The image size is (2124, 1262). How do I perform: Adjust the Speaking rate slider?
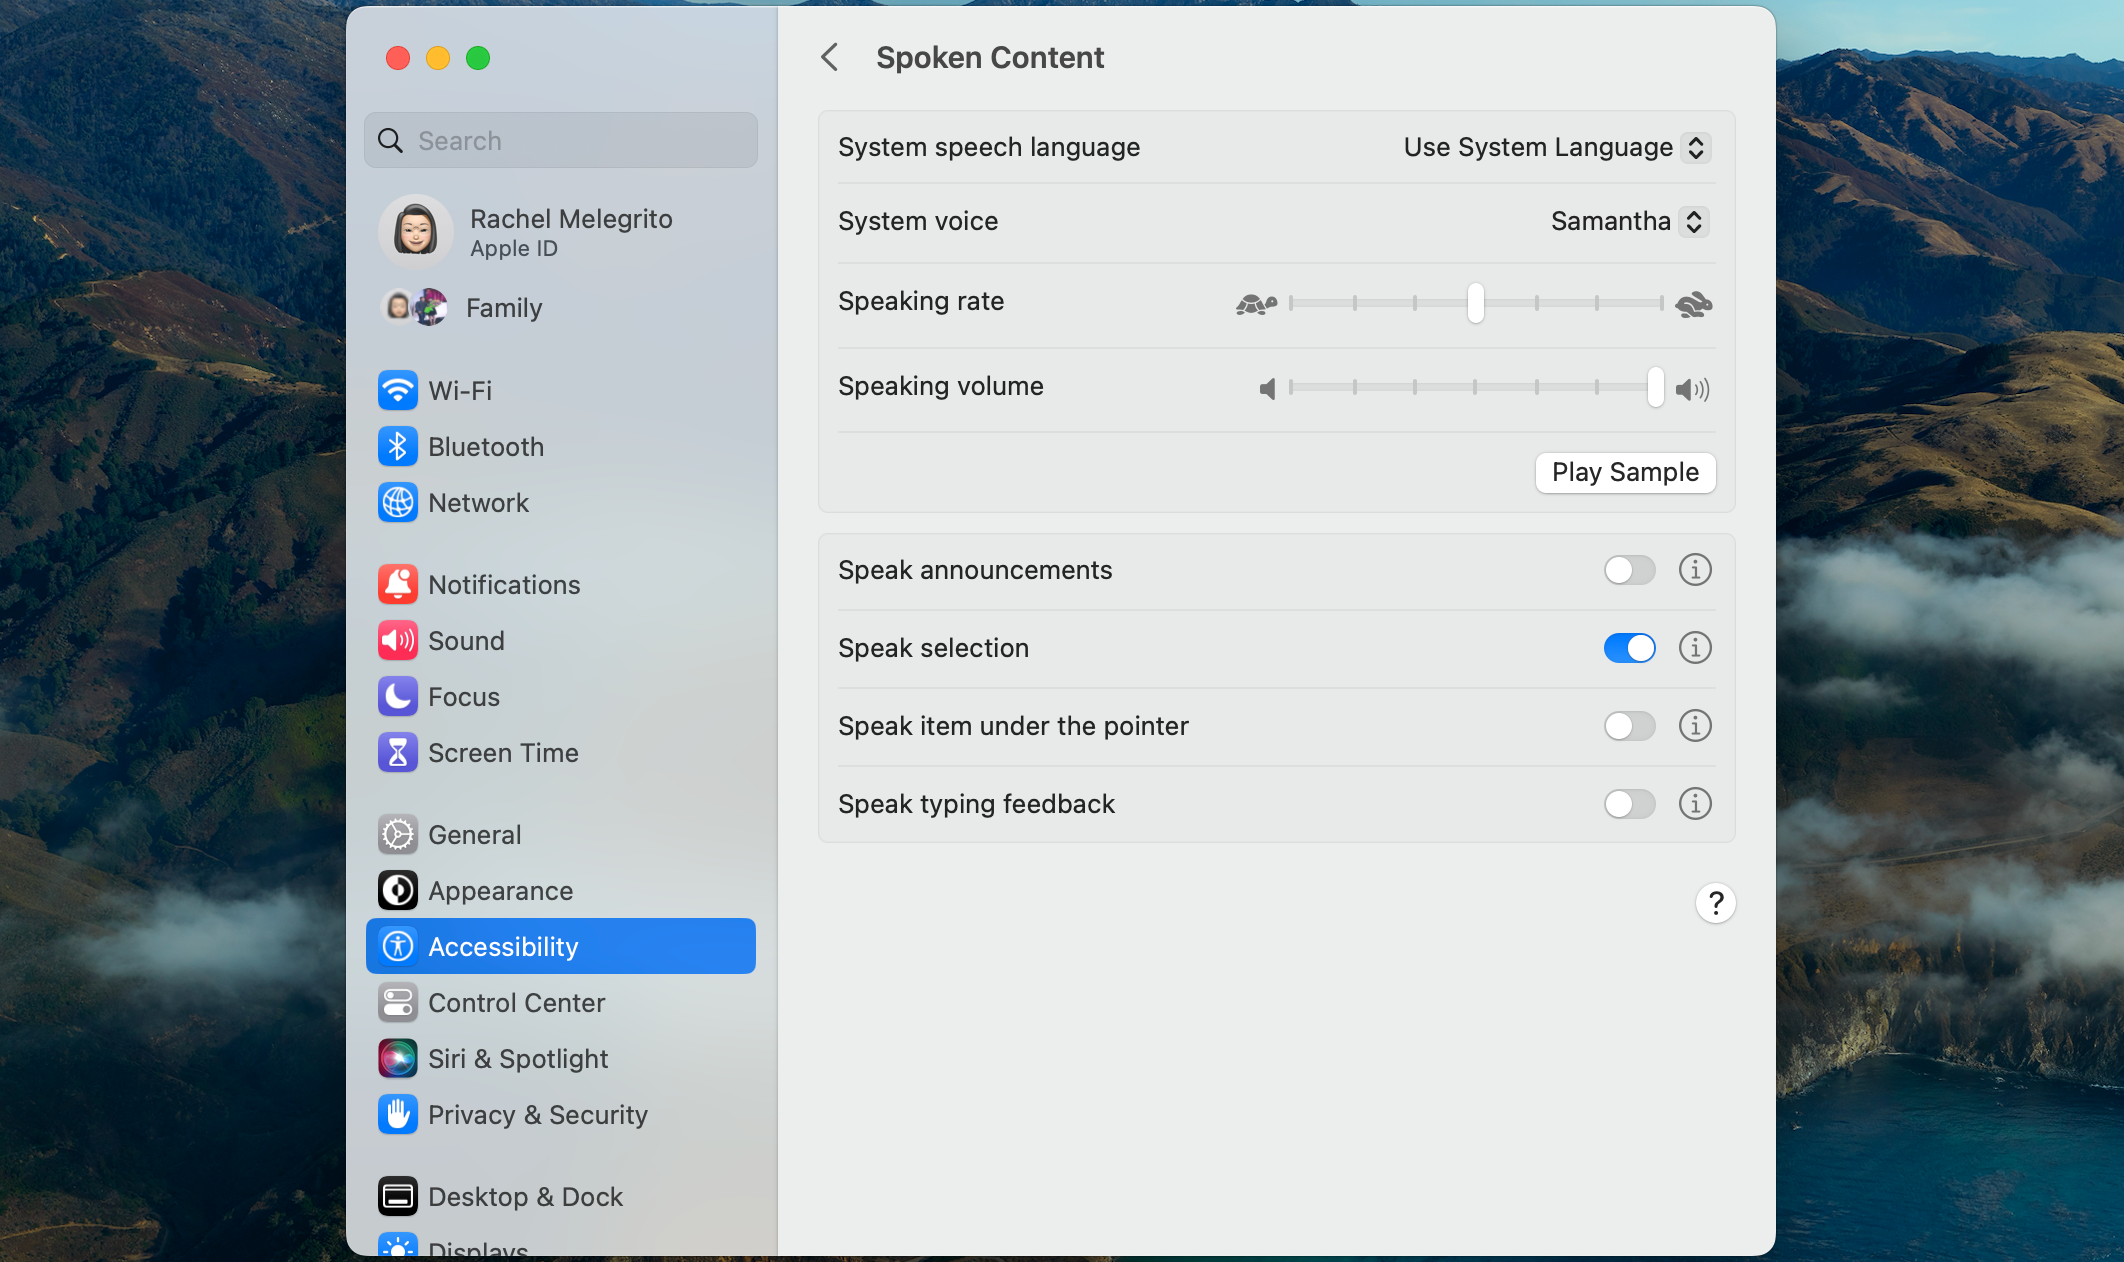[x=1476, y=303]
